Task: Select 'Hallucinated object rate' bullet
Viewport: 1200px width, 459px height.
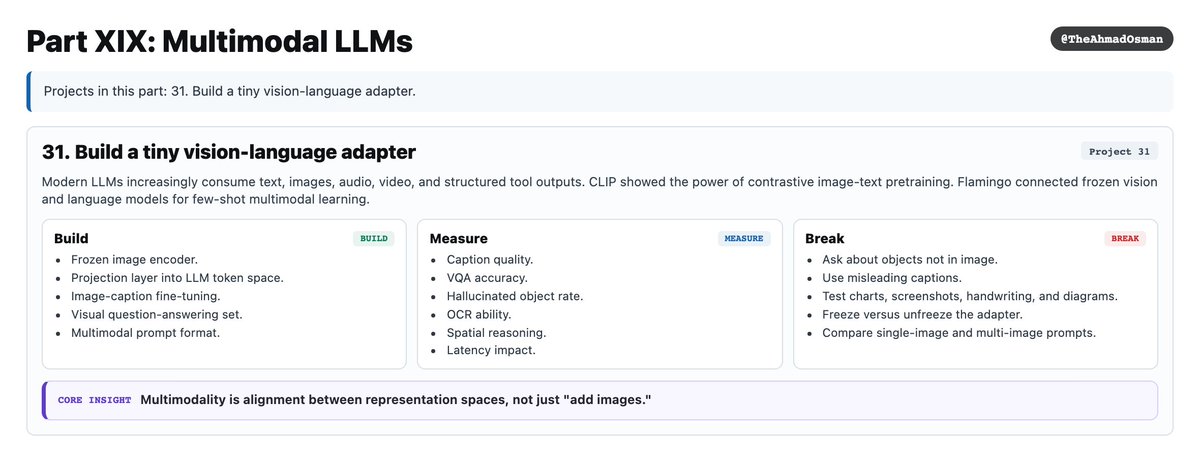Action: [x=514, y=296]
